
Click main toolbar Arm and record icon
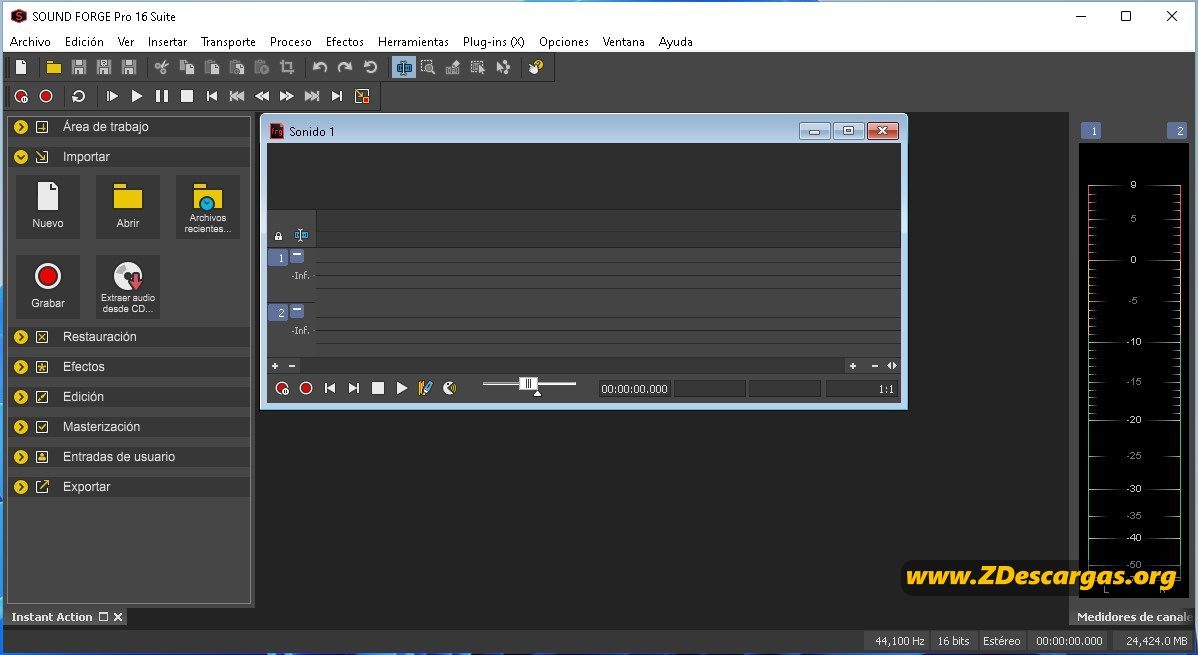(x=21, y=96)
